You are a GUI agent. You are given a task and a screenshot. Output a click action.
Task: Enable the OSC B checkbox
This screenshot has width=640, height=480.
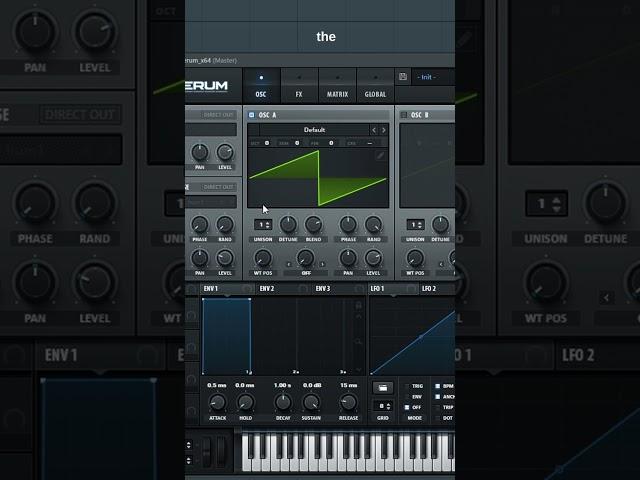(x=404, y=115)
